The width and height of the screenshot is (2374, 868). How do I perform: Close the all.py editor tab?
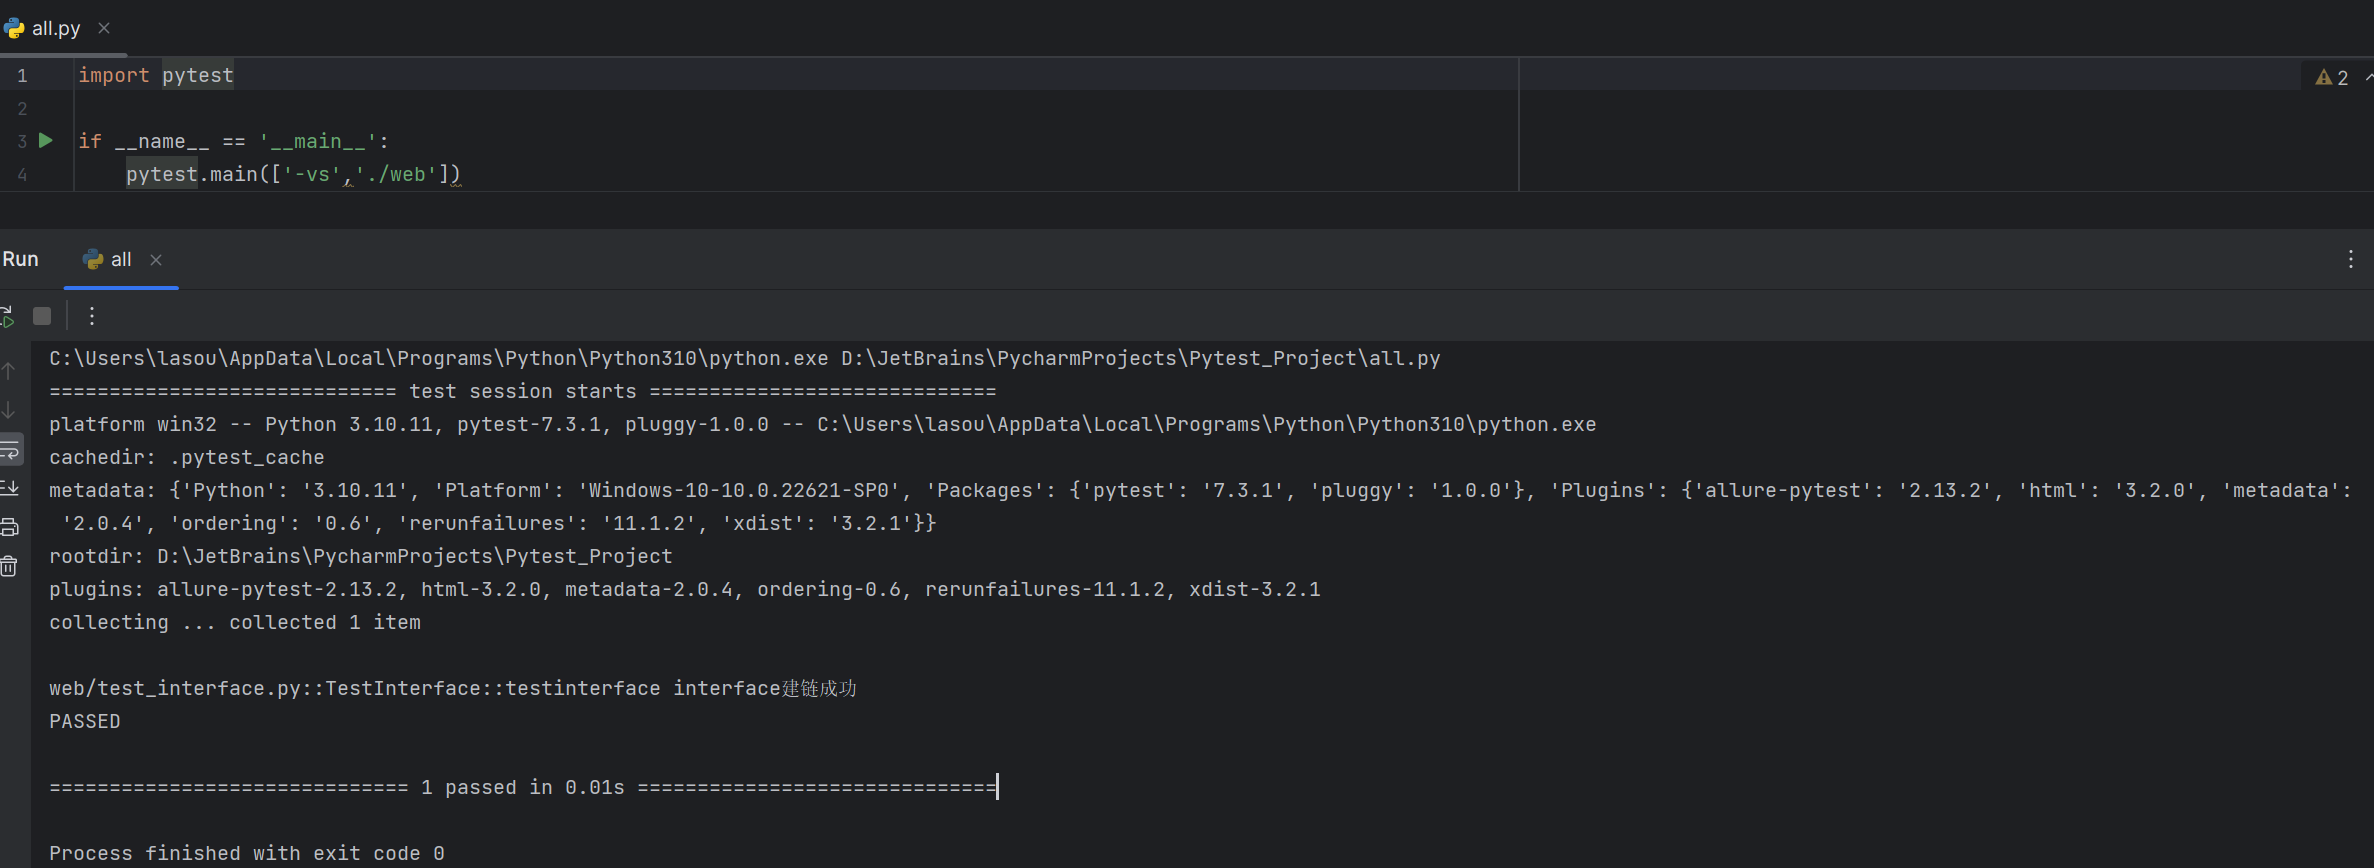104,29
